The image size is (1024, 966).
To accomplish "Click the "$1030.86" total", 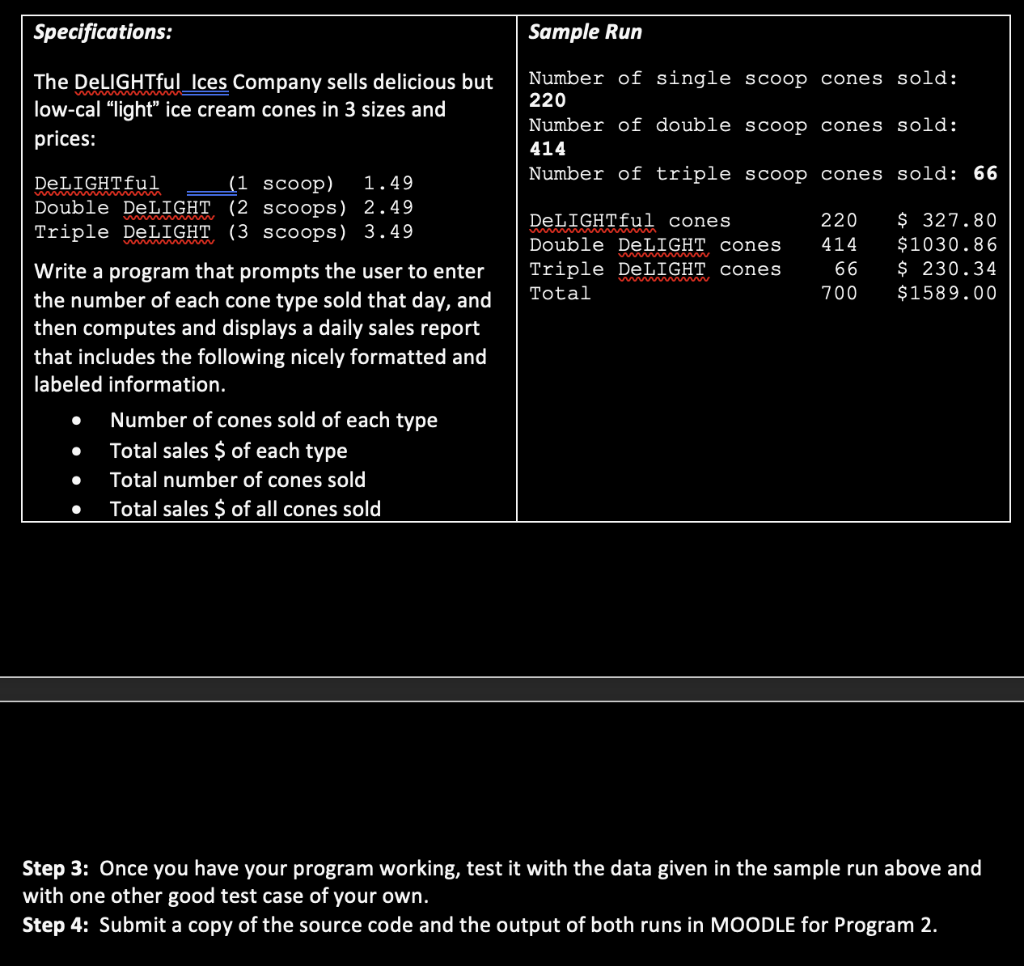I will 946,245.
